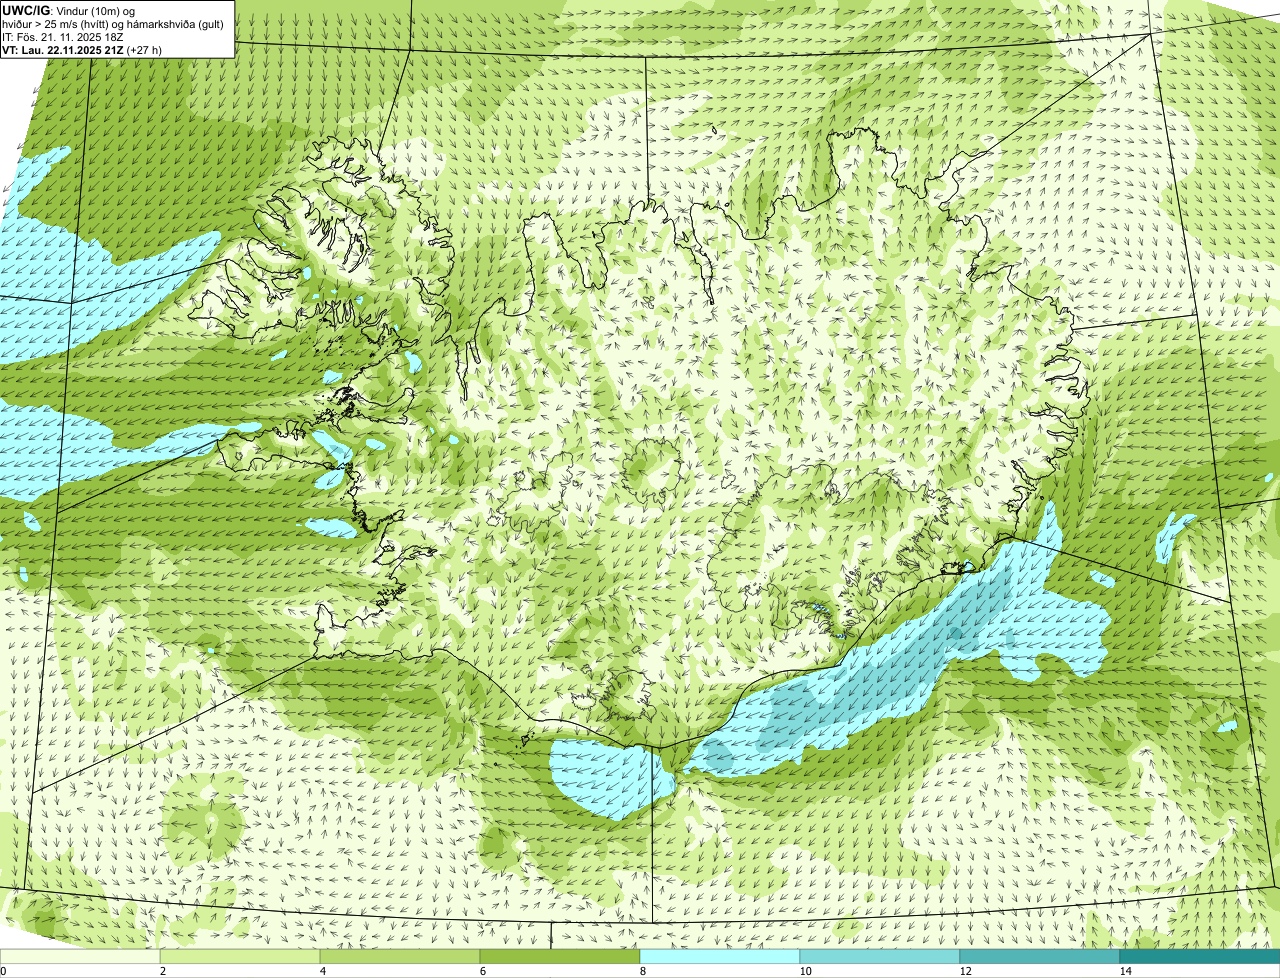This screenshot has height=978, width=1280.
Task: Click the dark teal legend segment above 14
Action: pos(1200,956)
